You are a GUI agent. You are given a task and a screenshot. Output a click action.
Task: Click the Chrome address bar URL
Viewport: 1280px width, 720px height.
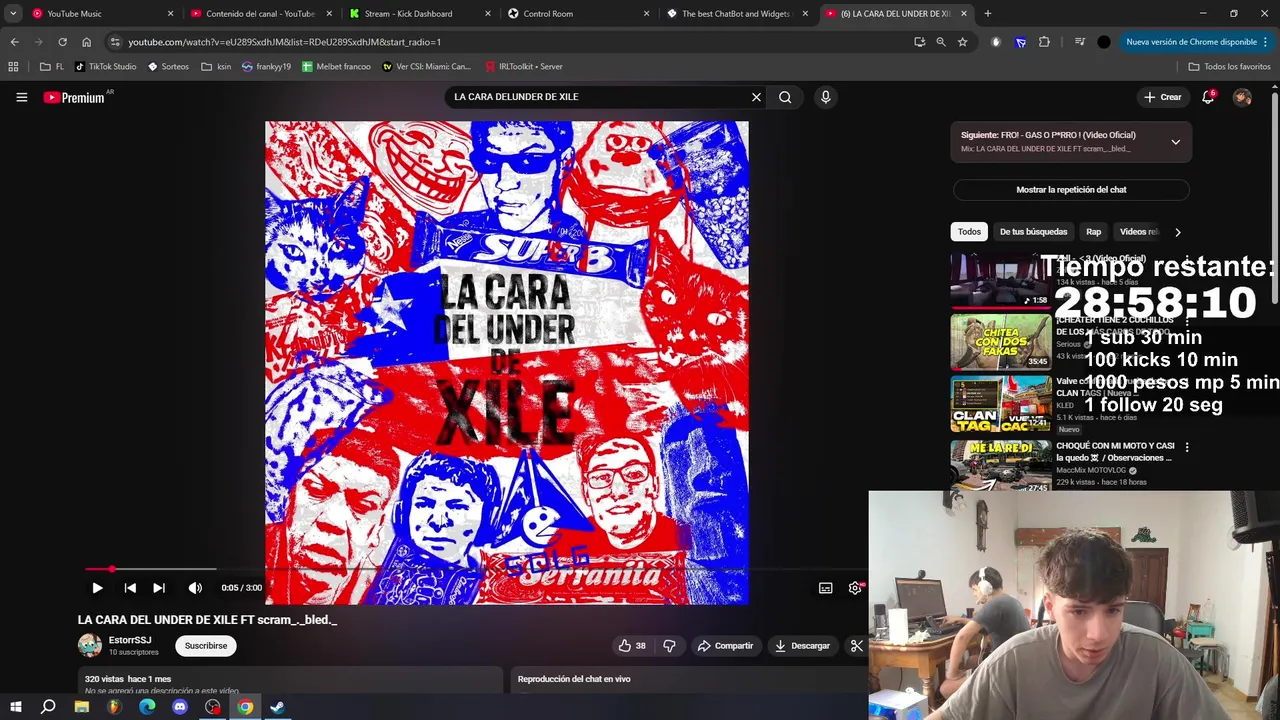click(284, 42)
